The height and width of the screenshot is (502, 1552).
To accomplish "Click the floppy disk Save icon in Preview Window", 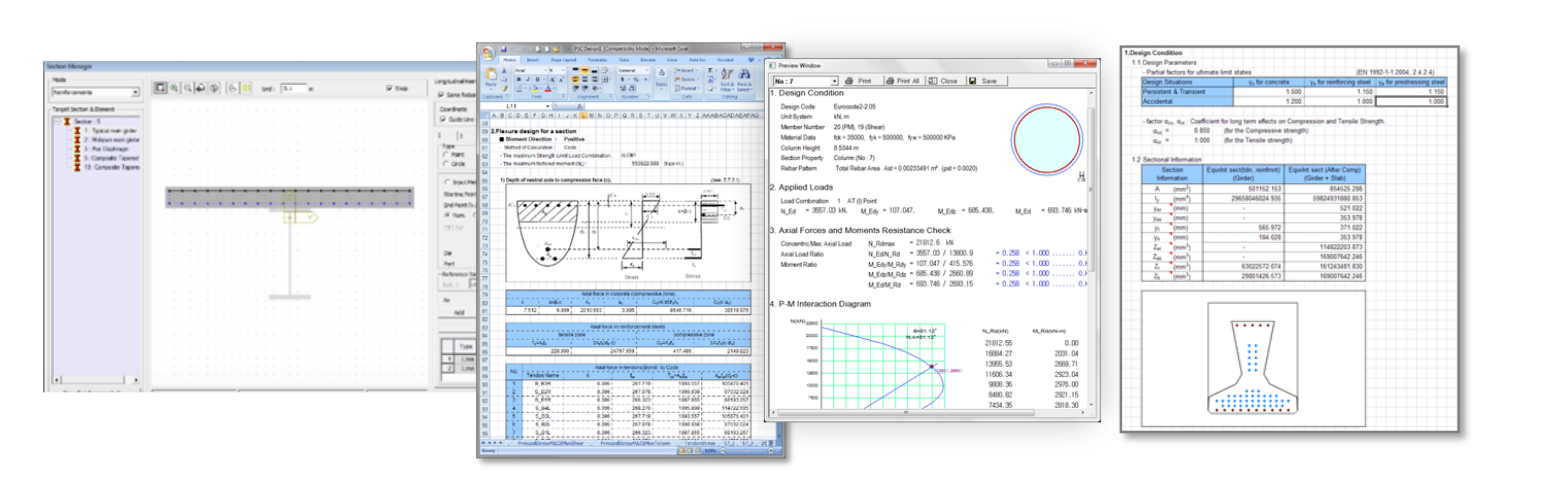I will 974,80.
